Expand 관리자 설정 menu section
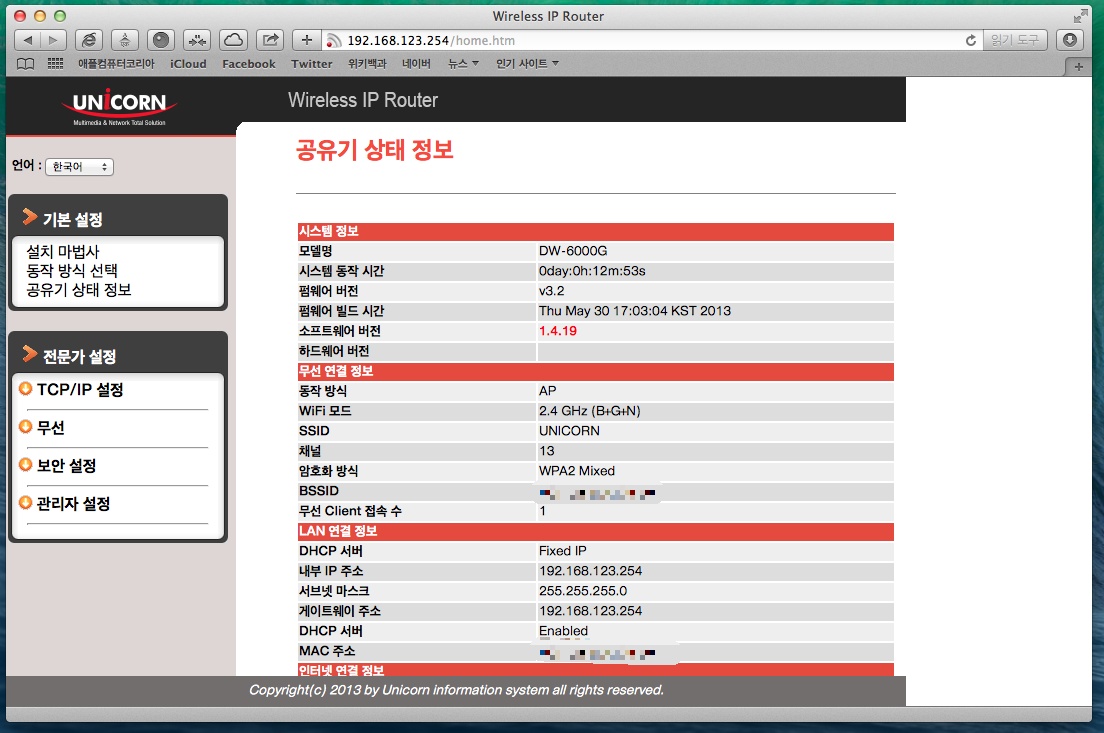The width and height of the screenshot is (1104, 733). [x=73, y=503]
